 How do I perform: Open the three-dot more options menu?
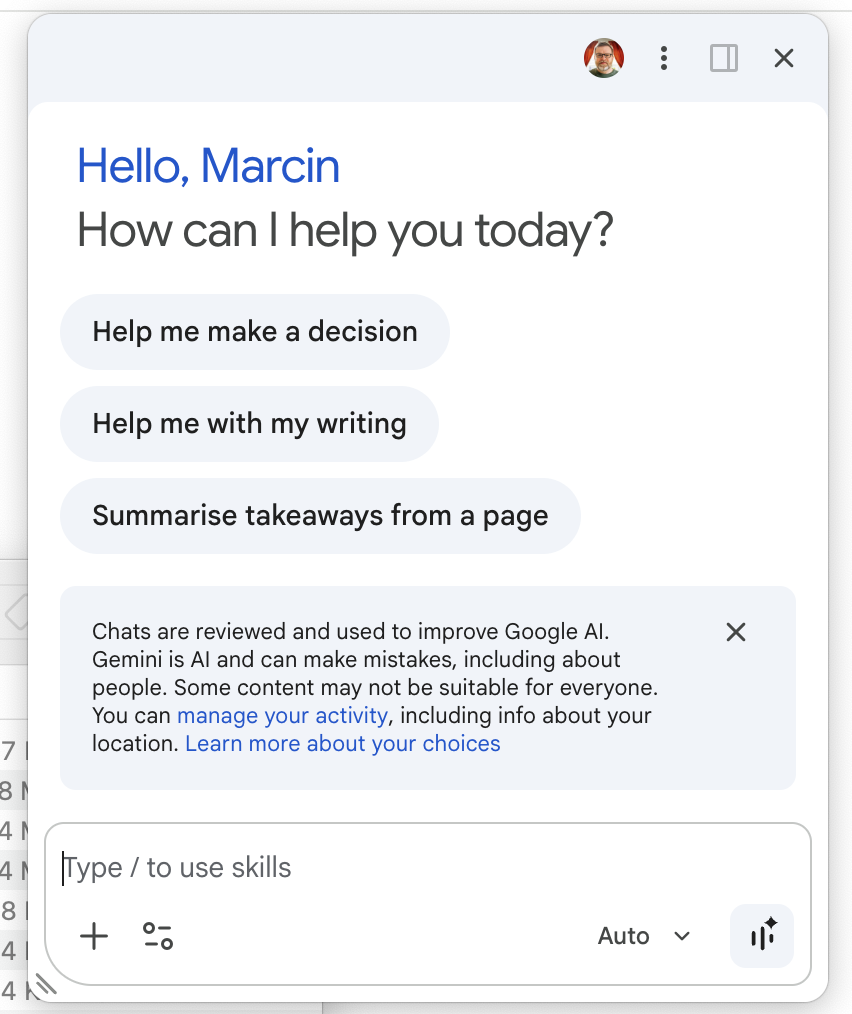pos(664,58)
